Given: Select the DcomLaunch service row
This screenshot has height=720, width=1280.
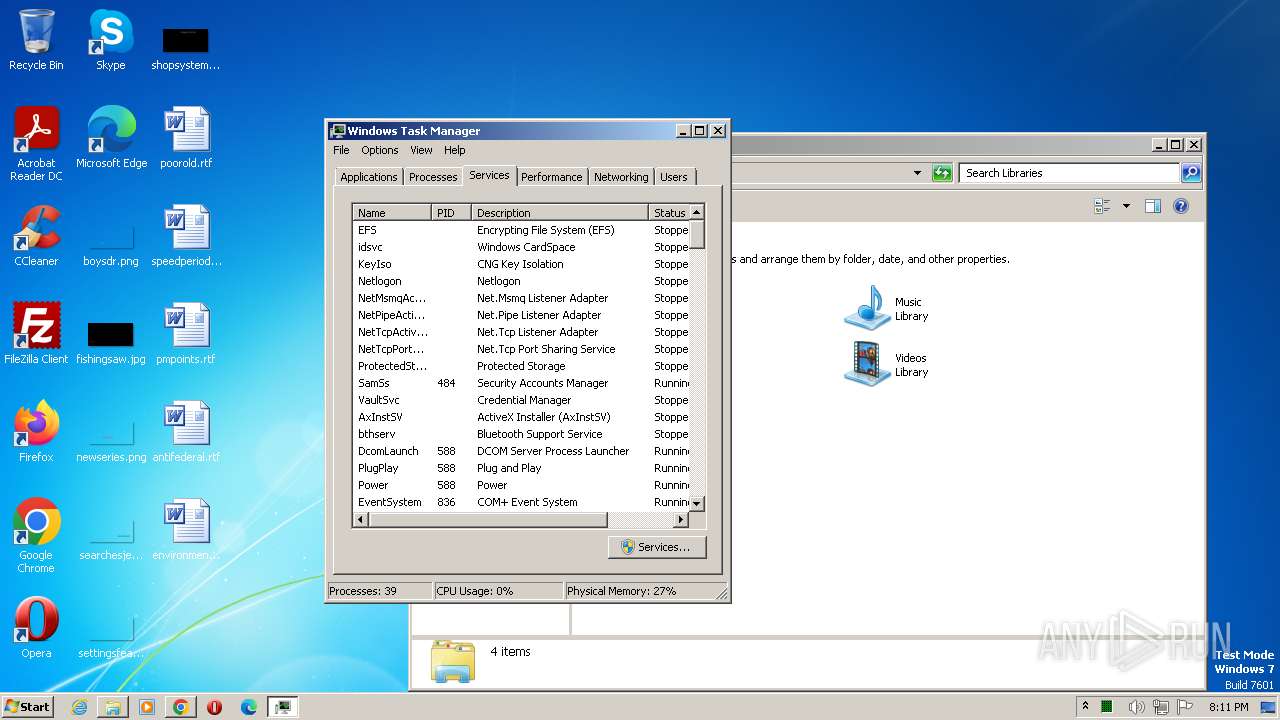Looking at the screenshot, I should pyautogui.click(x=521, y=451).
